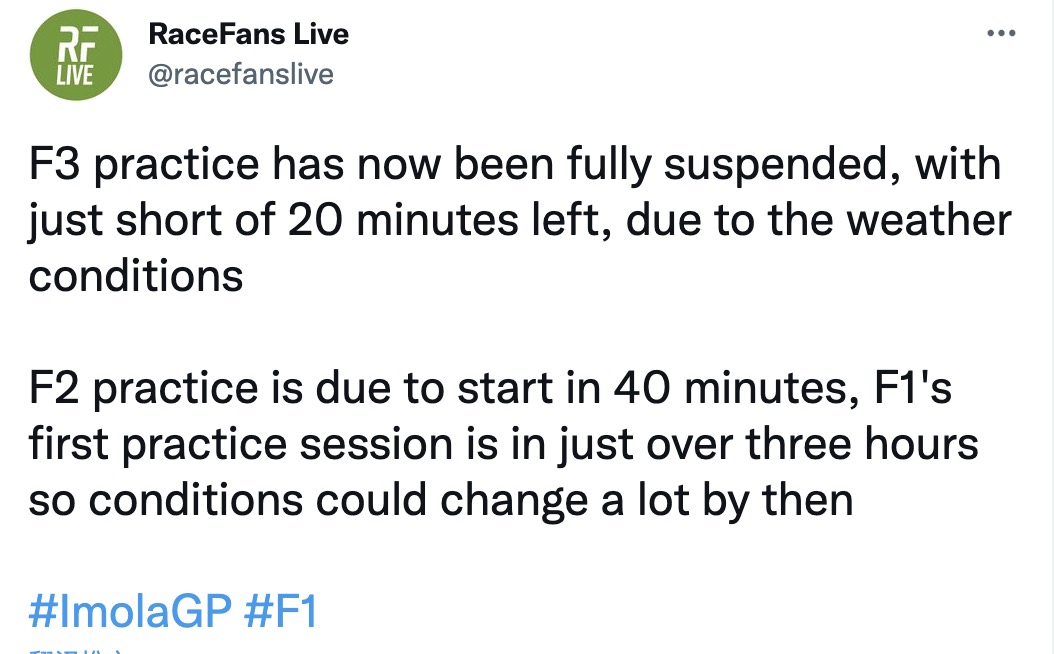Open the #F1 hashtag
1054x654 pixels.
[281, 611]
